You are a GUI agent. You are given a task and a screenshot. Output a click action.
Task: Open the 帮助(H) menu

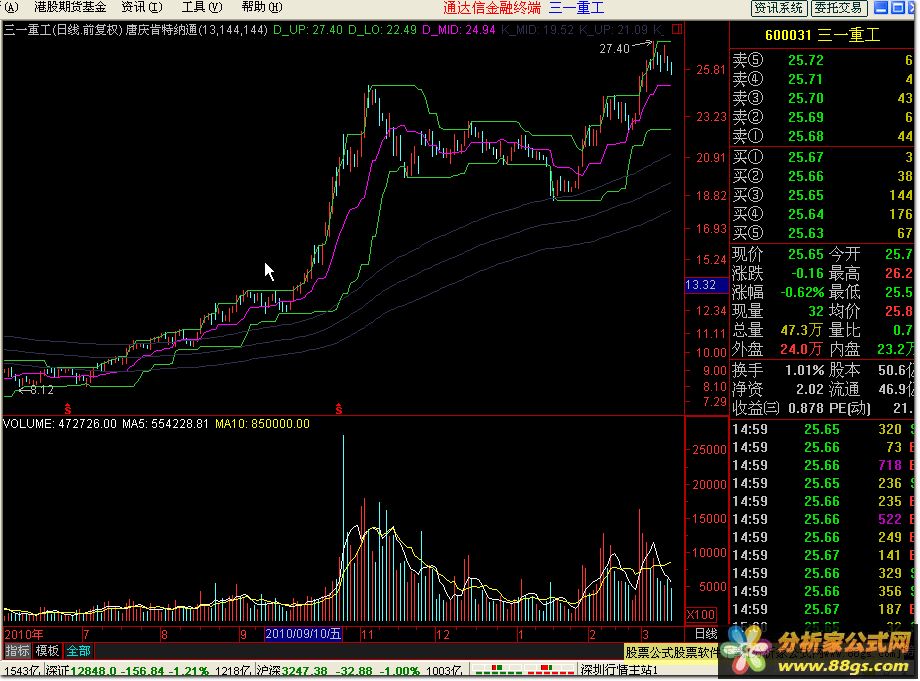coord(262,8)
